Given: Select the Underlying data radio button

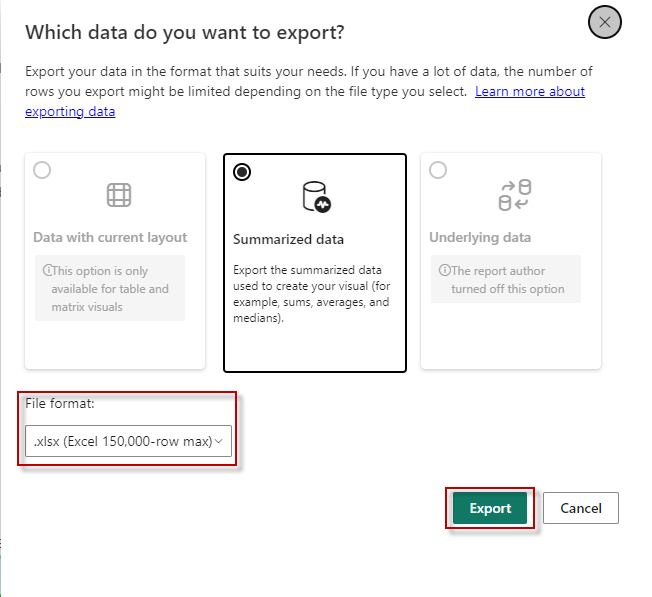Looking at the screenshot, I should click(438, 171).
